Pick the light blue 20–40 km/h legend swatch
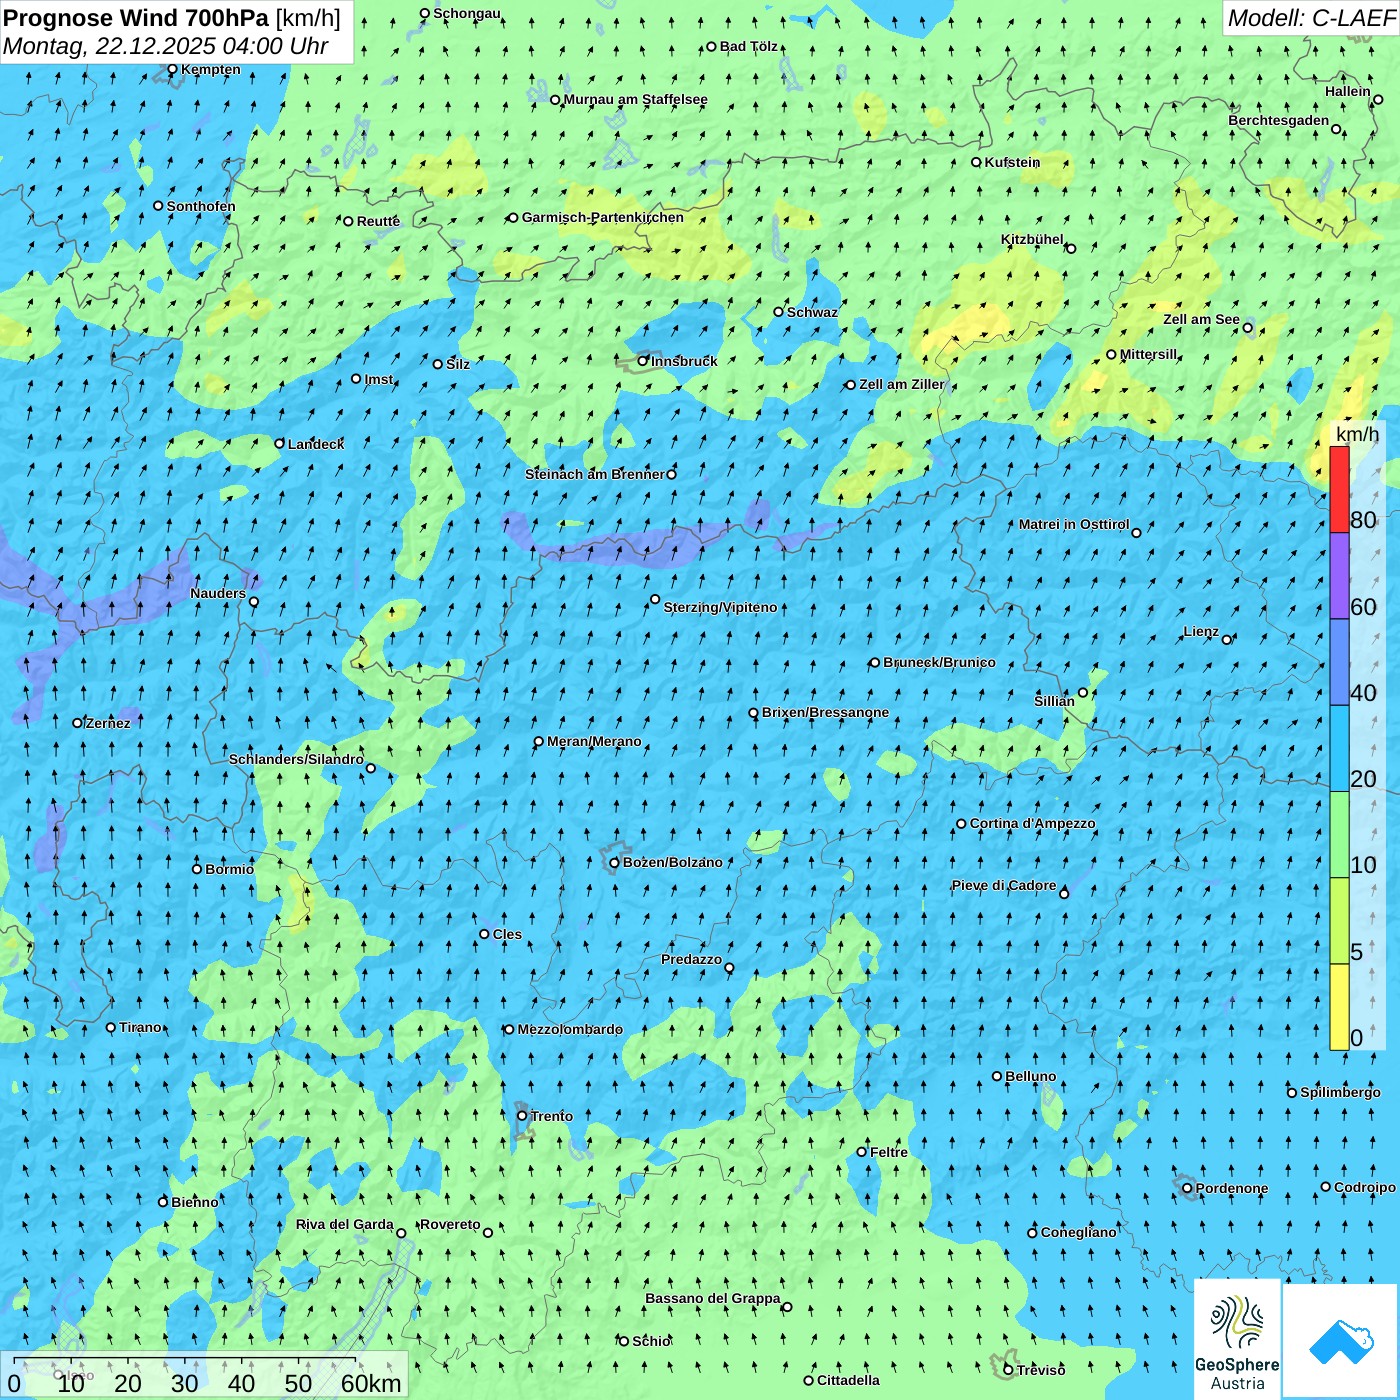 tap(1339, 748)
